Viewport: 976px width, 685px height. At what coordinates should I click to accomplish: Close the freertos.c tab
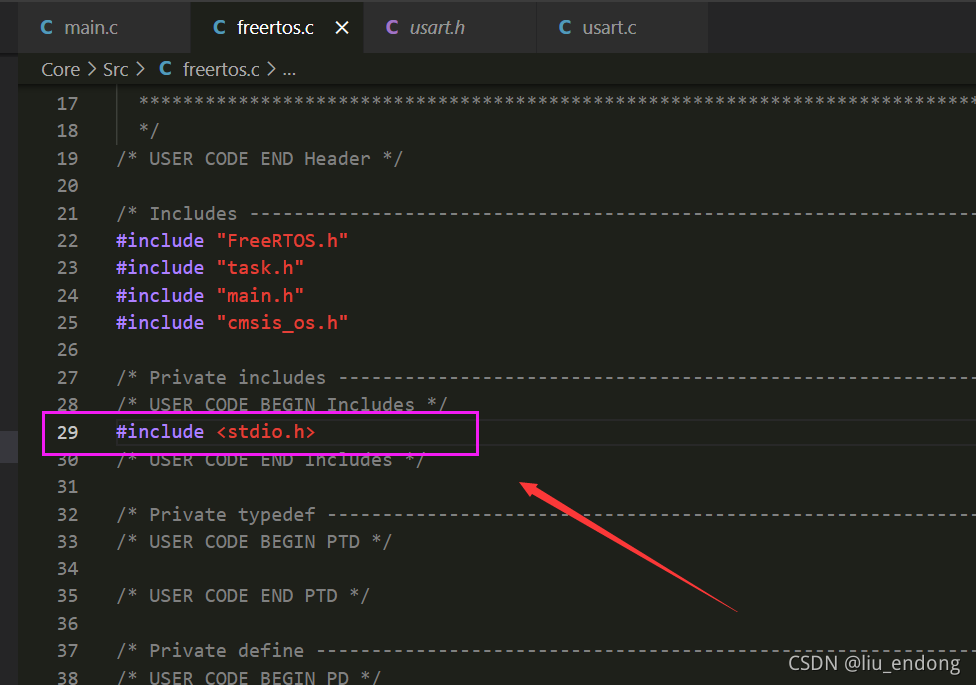click(x=342, y=28)
